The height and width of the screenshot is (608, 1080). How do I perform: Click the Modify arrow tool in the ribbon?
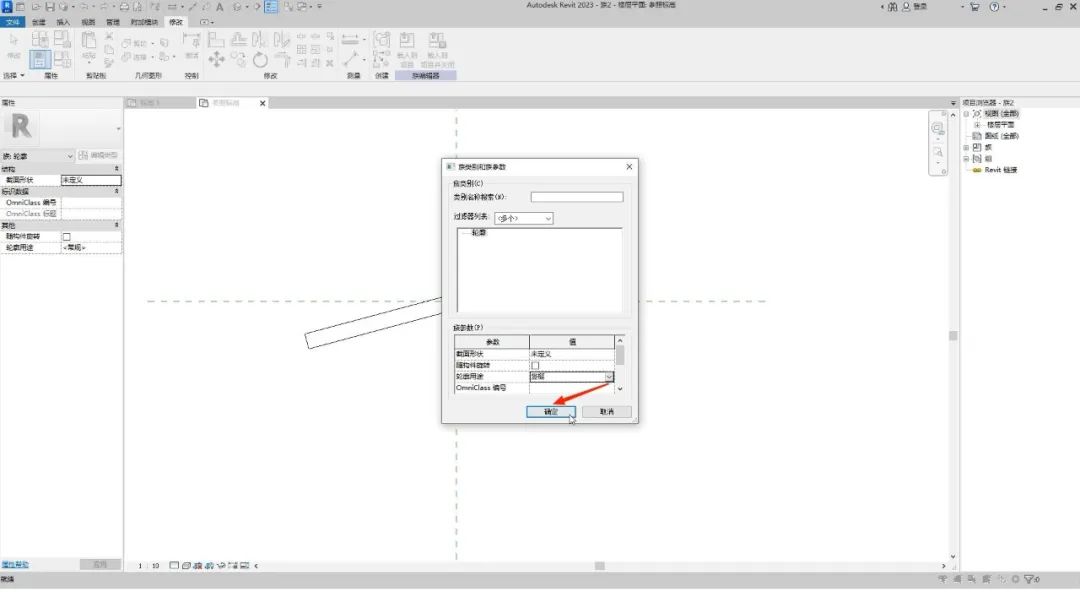[14, 40]
